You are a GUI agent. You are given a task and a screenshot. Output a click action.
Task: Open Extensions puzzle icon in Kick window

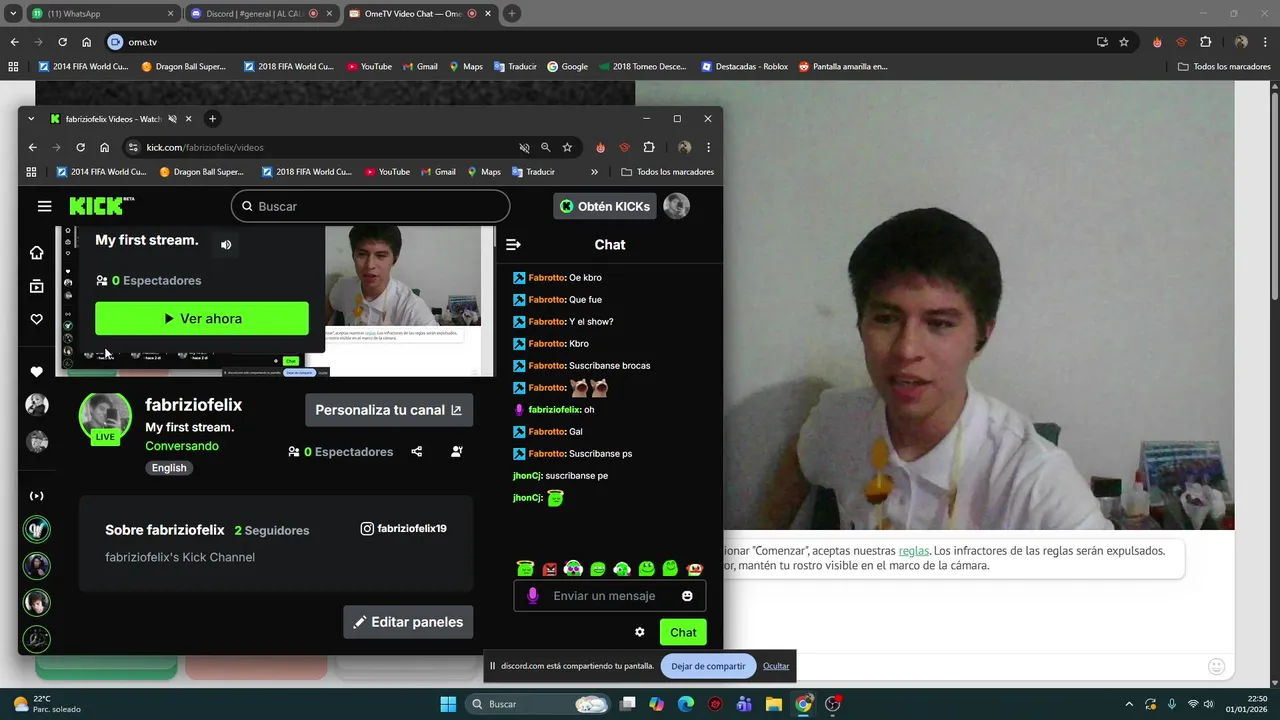point(649,147)
